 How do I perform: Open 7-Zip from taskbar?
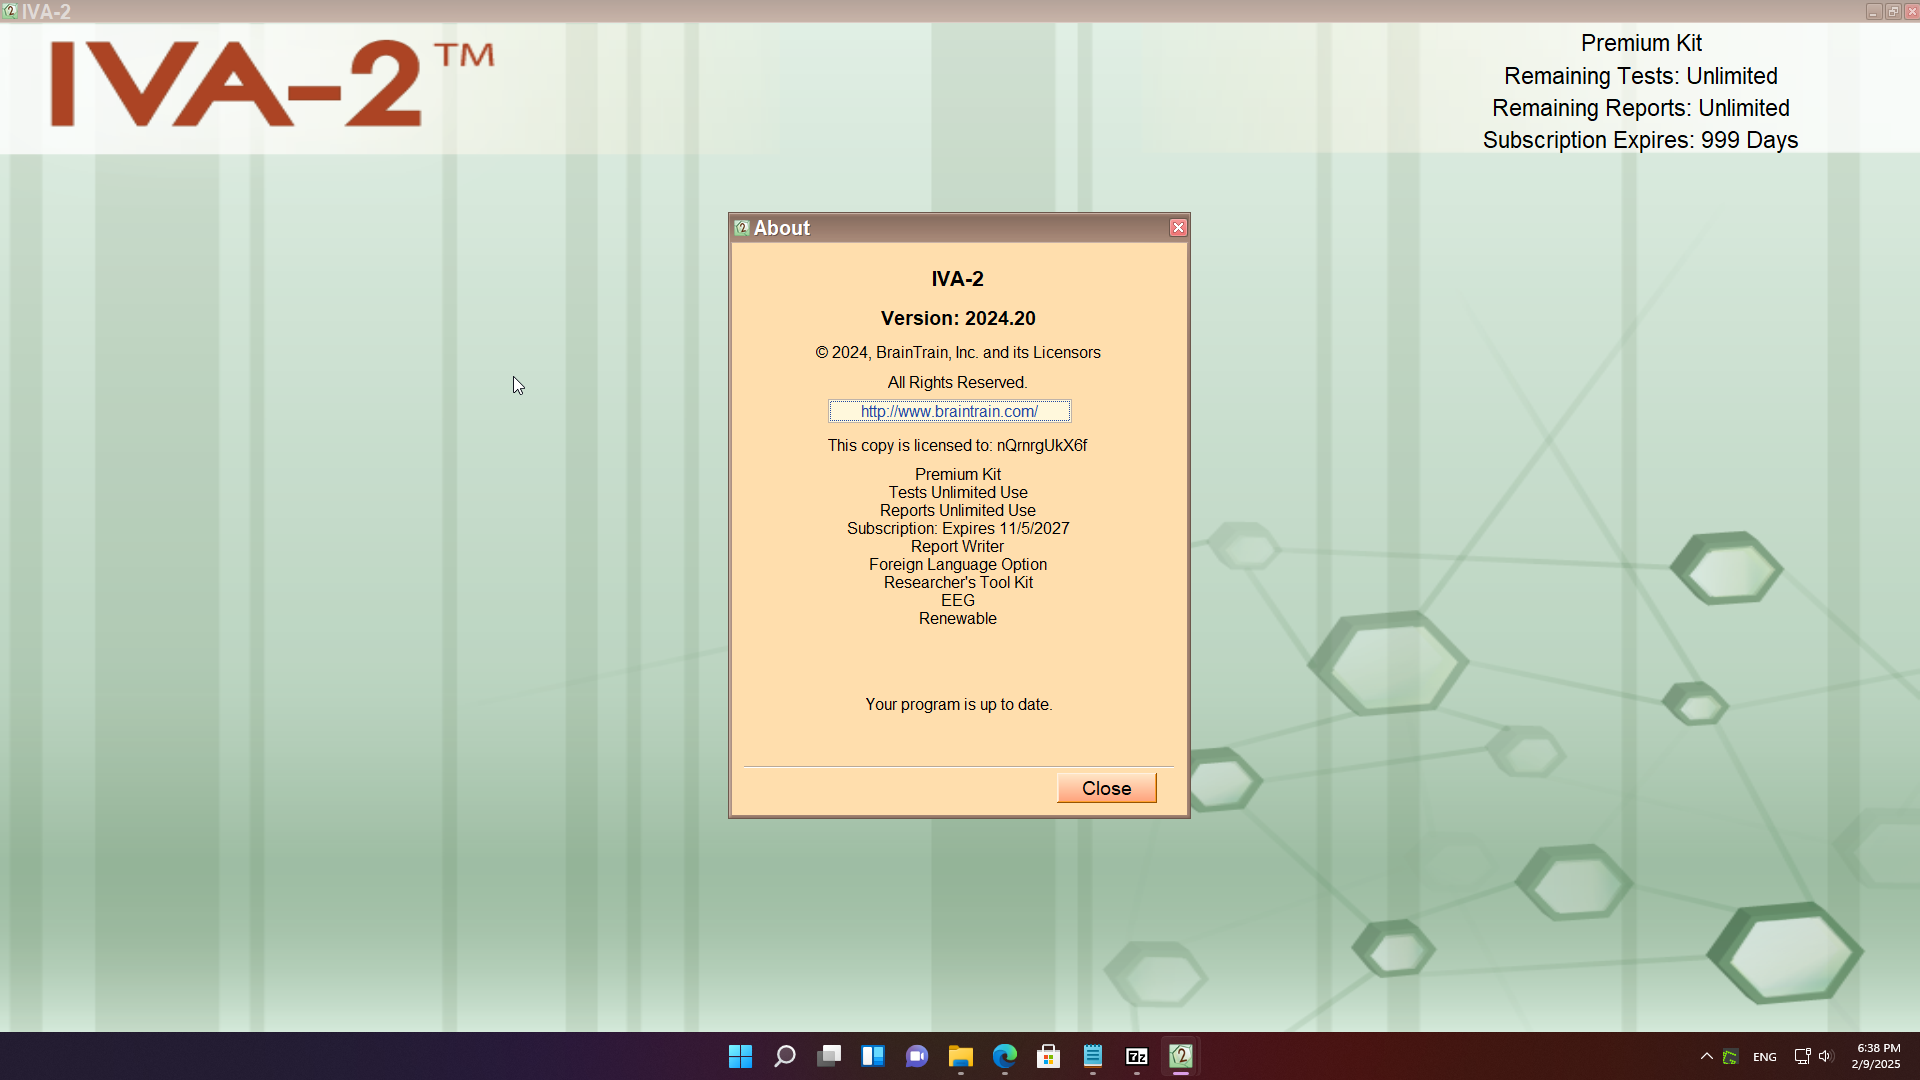(x=1137, y=1056)
